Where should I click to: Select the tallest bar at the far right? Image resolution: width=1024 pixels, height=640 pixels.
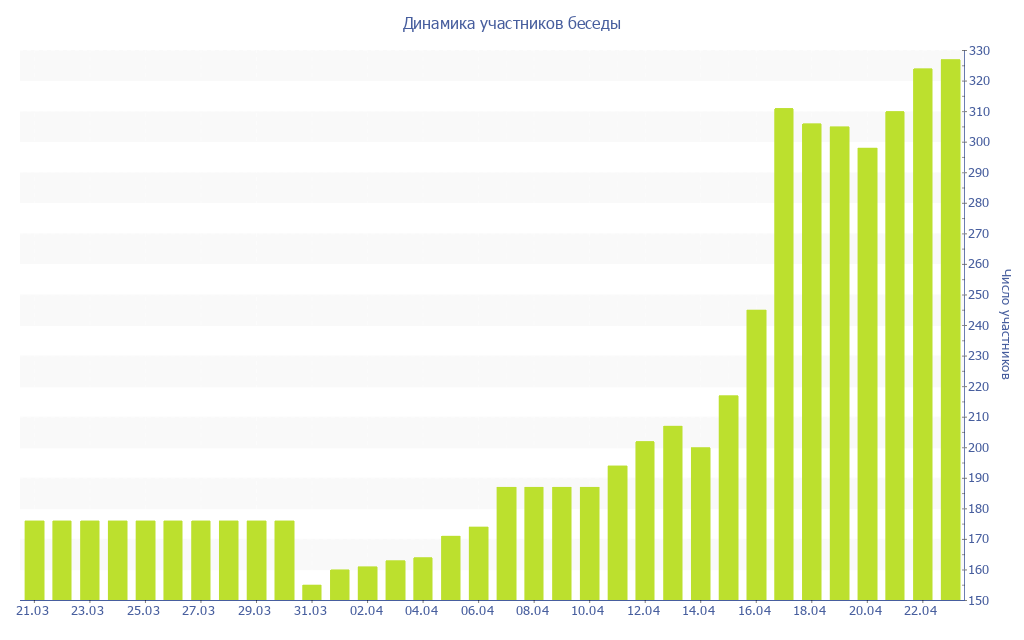pos(950,330)
